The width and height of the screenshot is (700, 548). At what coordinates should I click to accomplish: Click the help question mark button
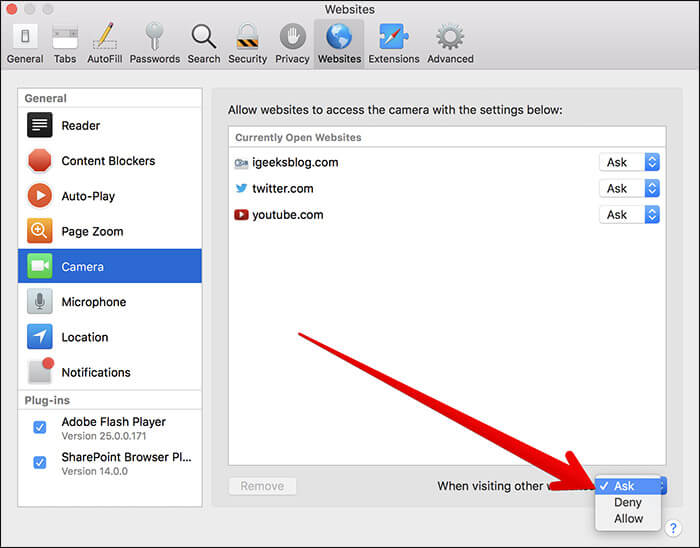673,528
